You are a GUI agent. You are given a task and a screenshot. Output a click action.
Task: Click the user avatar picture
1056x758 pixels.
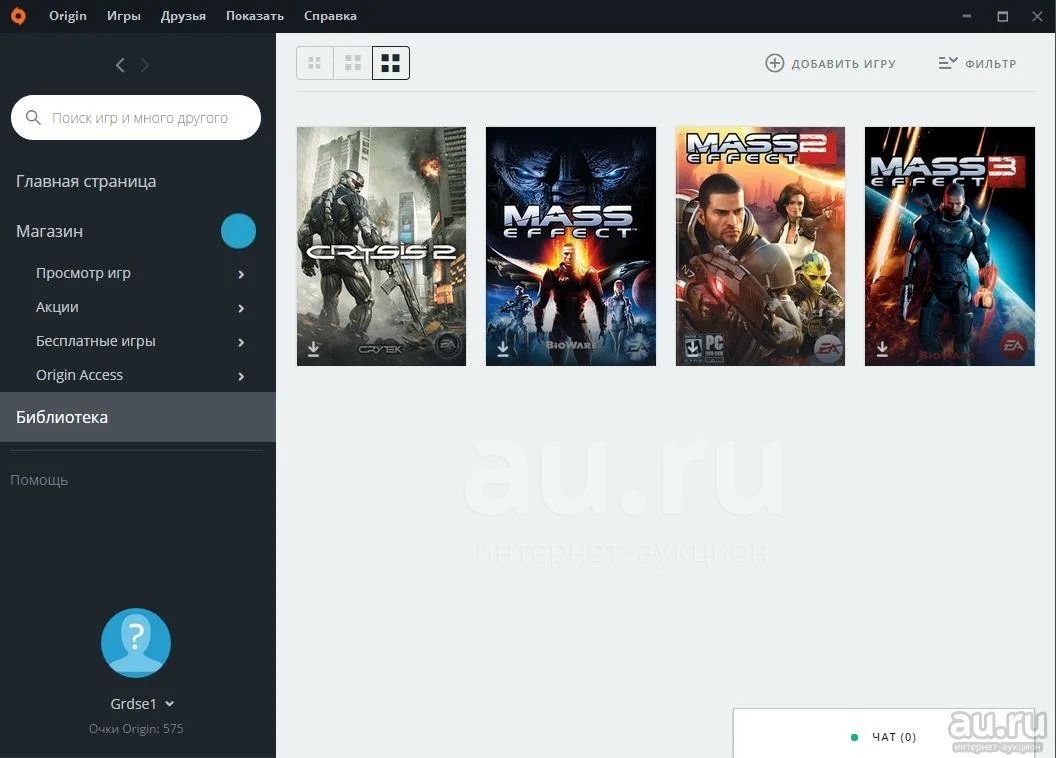click(x=136, y=643)
